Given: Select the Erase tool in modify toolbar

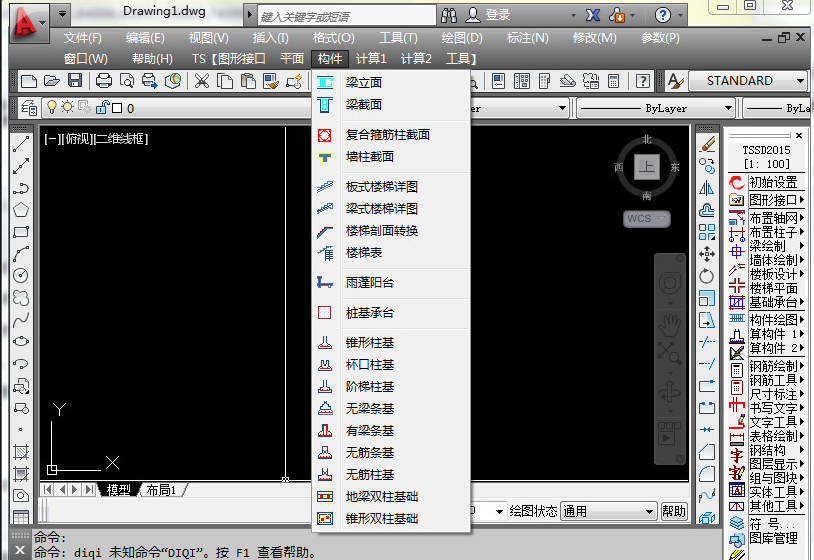Looking at the screenshot, I should pyautogui.click(x=707, y=144).
